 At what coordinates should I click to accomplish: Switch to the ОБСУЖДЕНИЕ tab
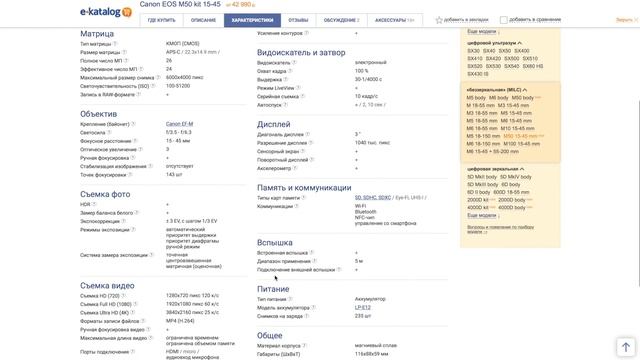(x=342, y=20)
